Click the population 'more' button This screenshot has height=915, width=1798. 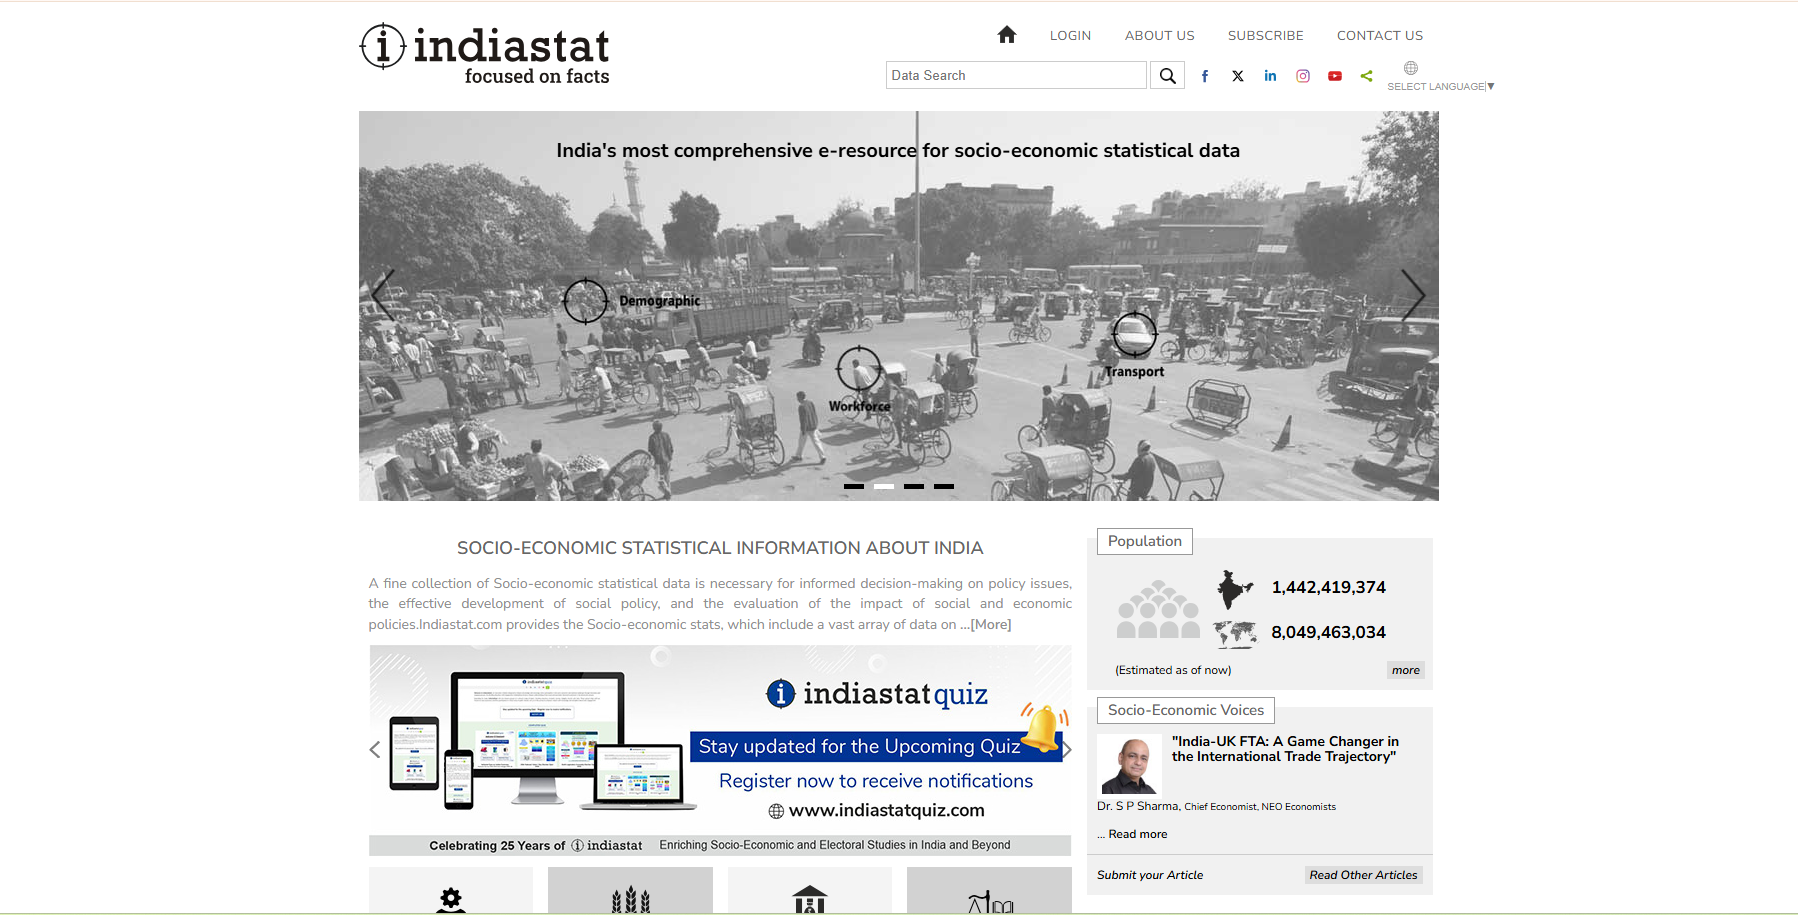pyautogui.click(x=1405, y=670)
